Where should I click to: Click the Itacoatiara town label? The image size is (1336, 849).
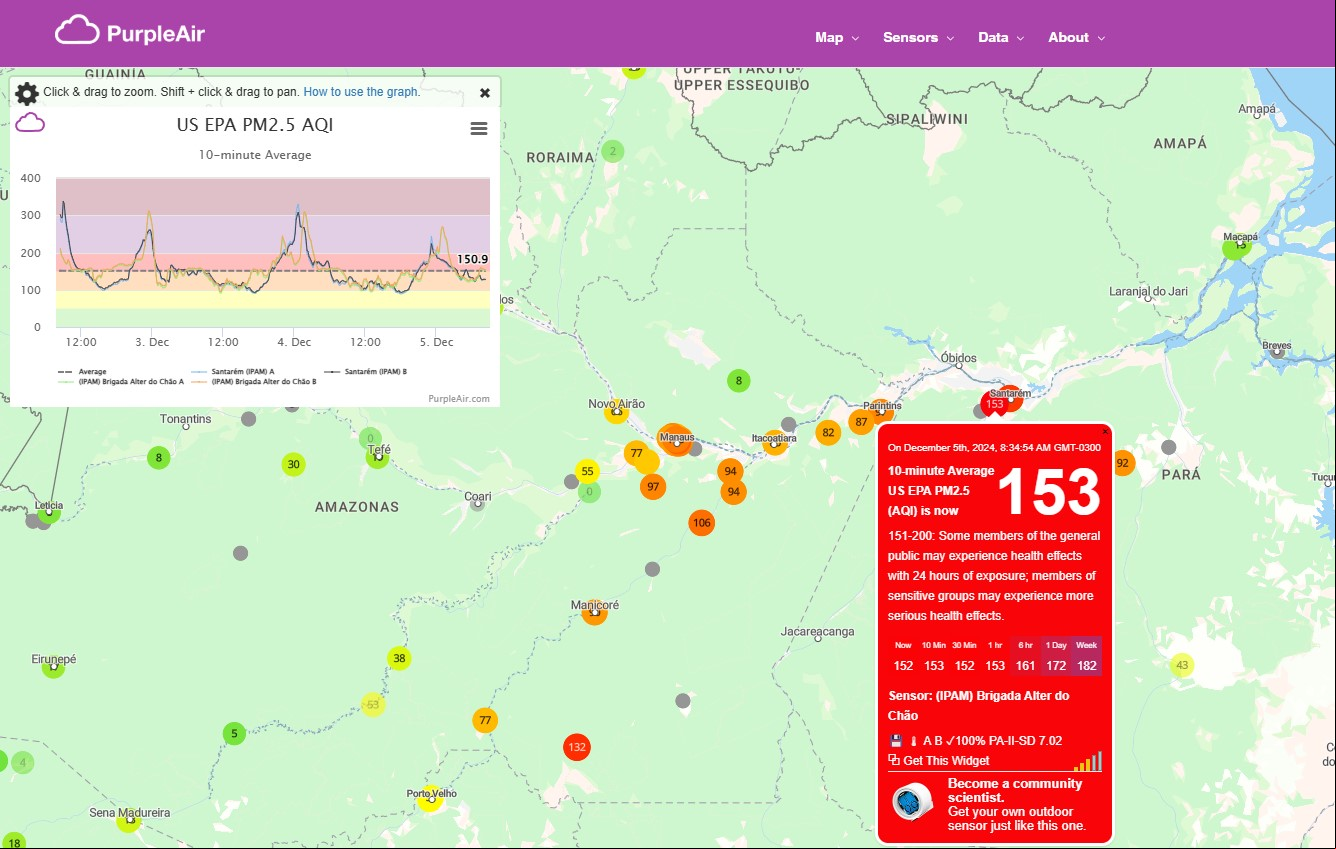click(x=774, y=439)
